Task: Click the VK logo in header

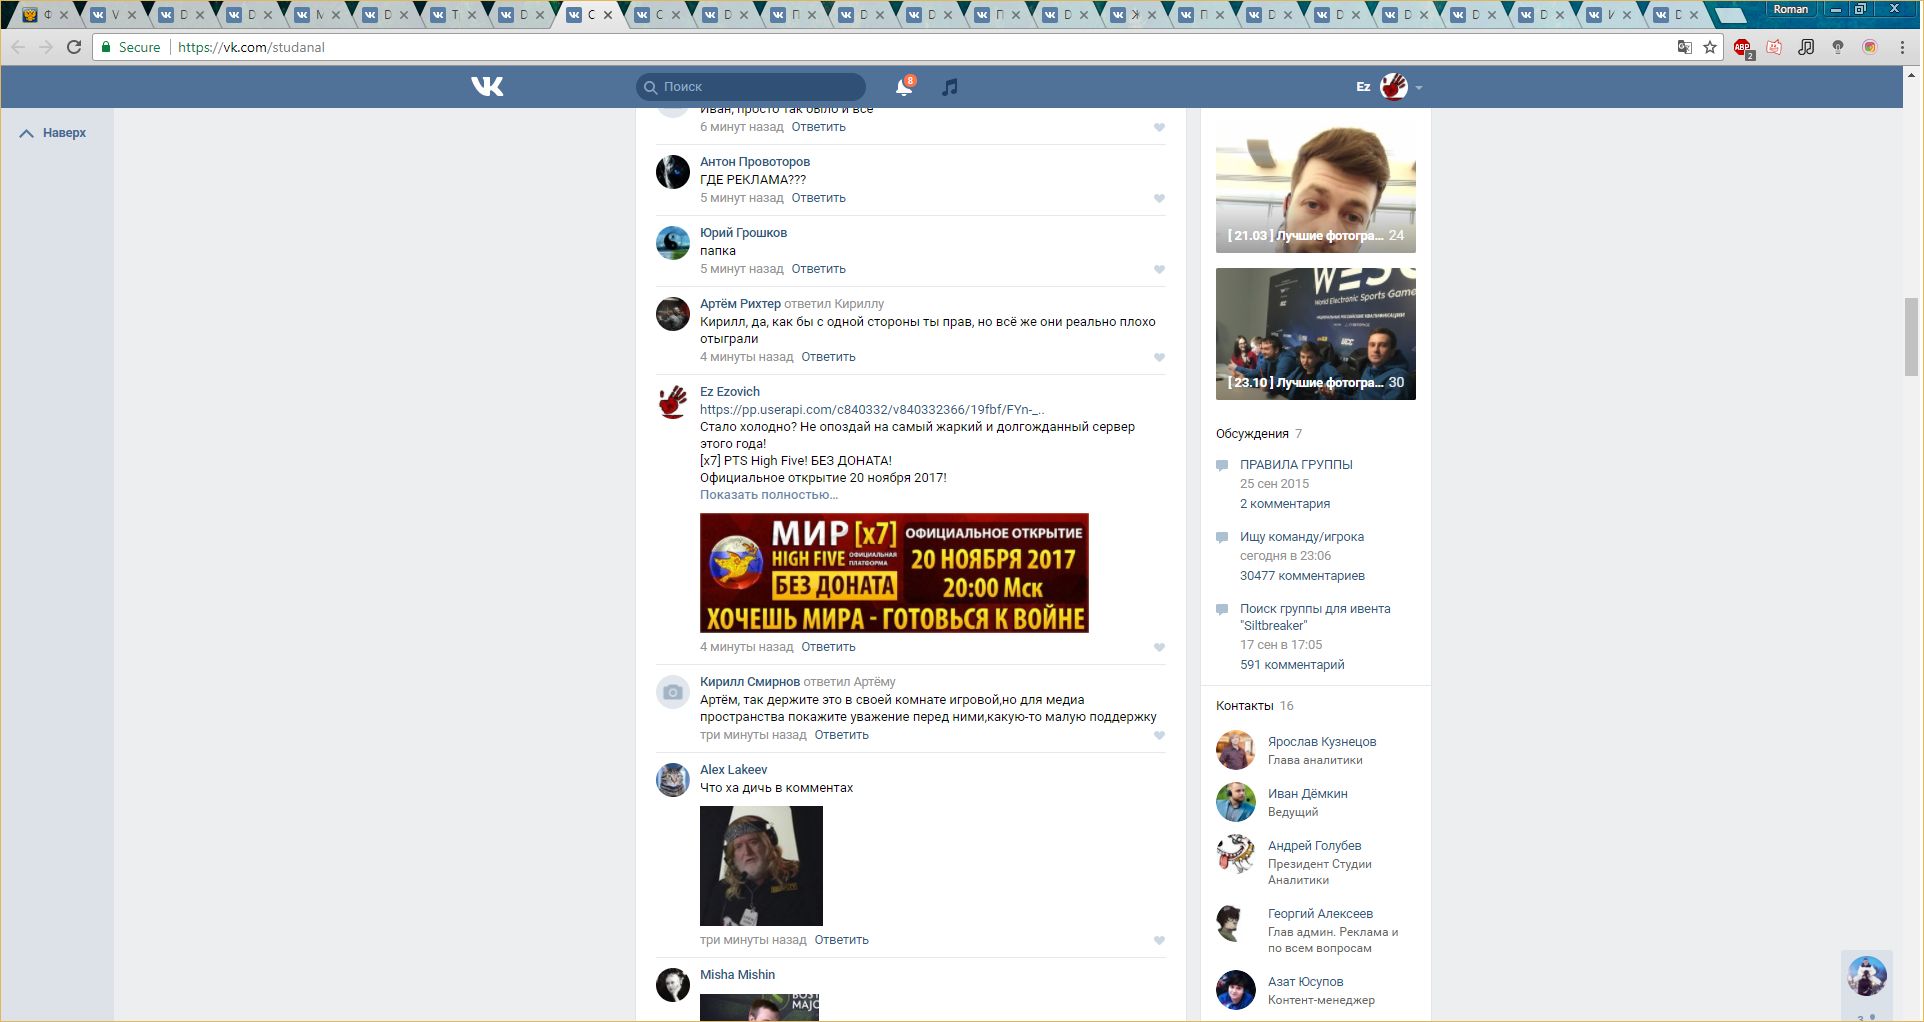Action: [487, 87]
